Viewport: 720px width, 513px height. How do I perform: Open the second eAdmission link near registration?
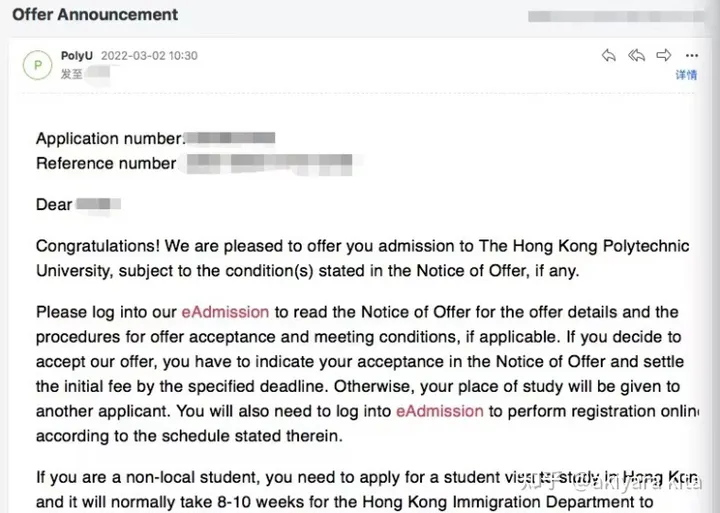pyautogui.click(x=439, y=411)
